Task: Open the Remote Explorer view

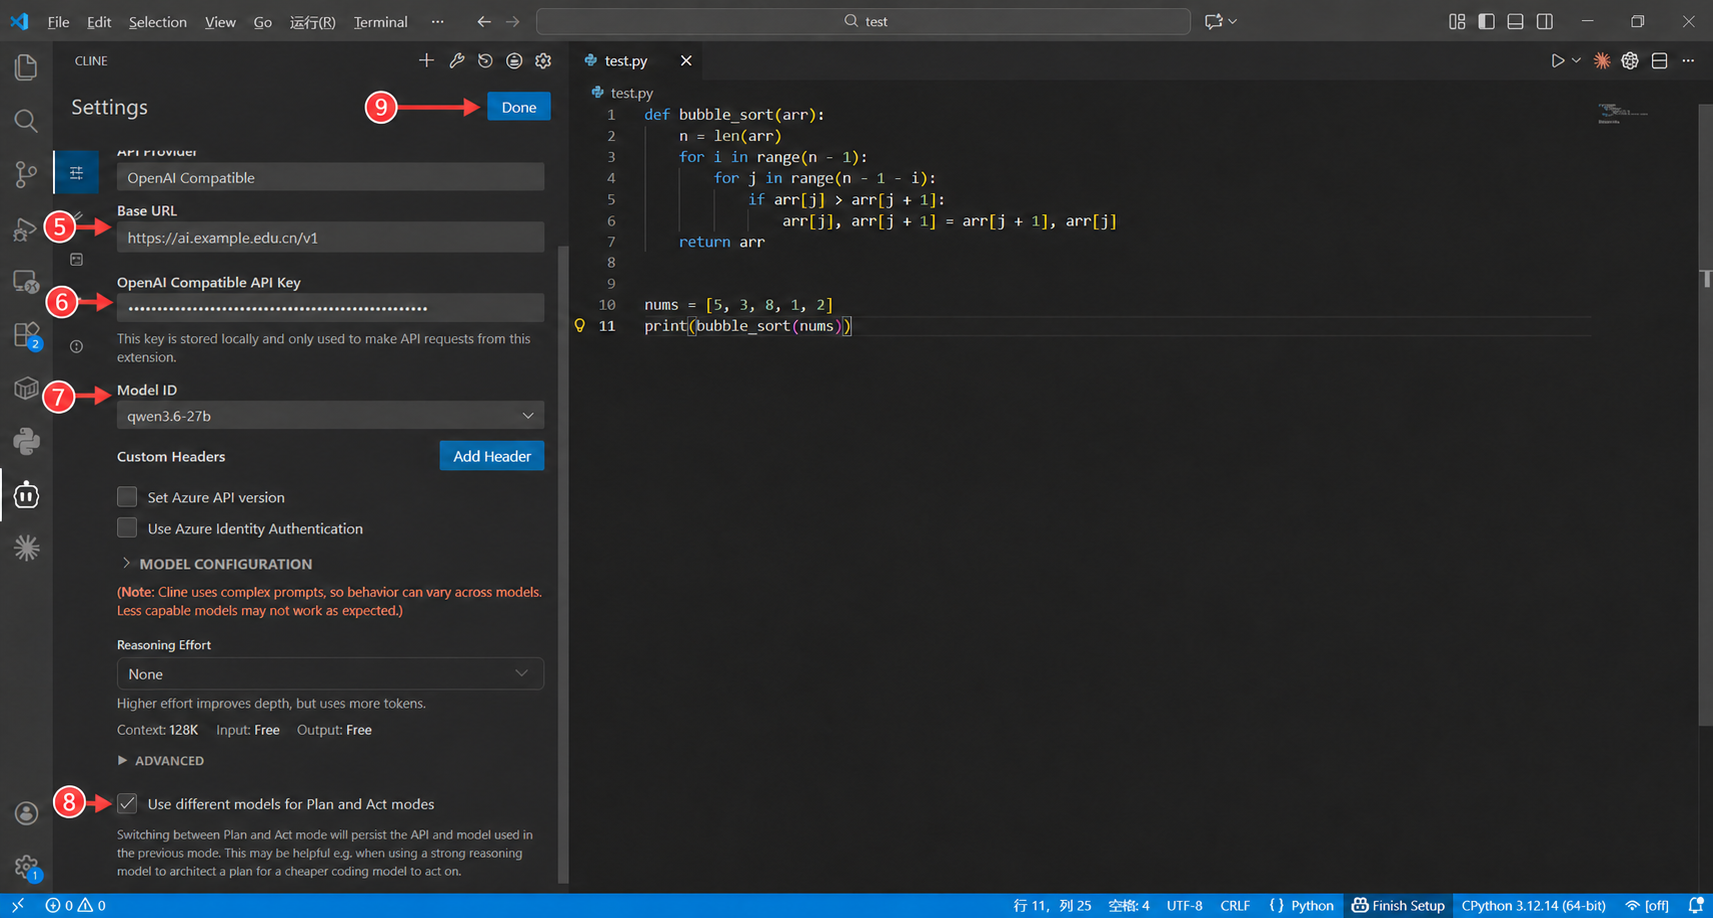Action: (x=26, y=282)
